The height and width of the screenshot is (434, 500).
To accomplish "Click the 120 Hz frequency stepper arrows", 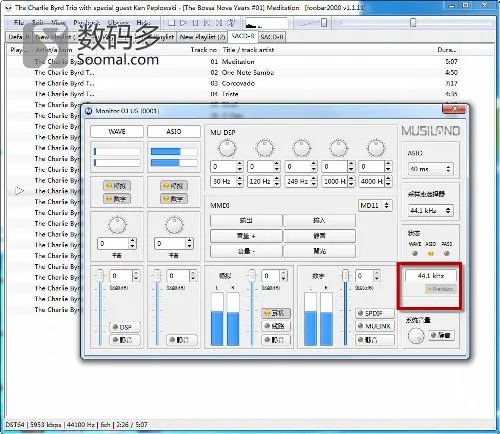I will point(277,181).
